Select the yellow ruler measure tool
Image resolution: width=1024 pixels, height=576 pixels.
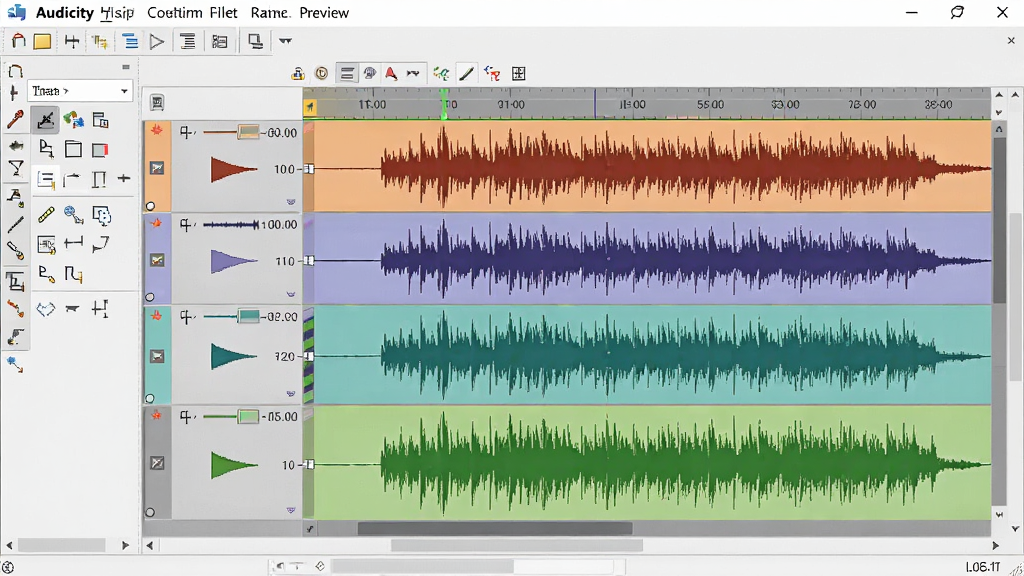46,215
